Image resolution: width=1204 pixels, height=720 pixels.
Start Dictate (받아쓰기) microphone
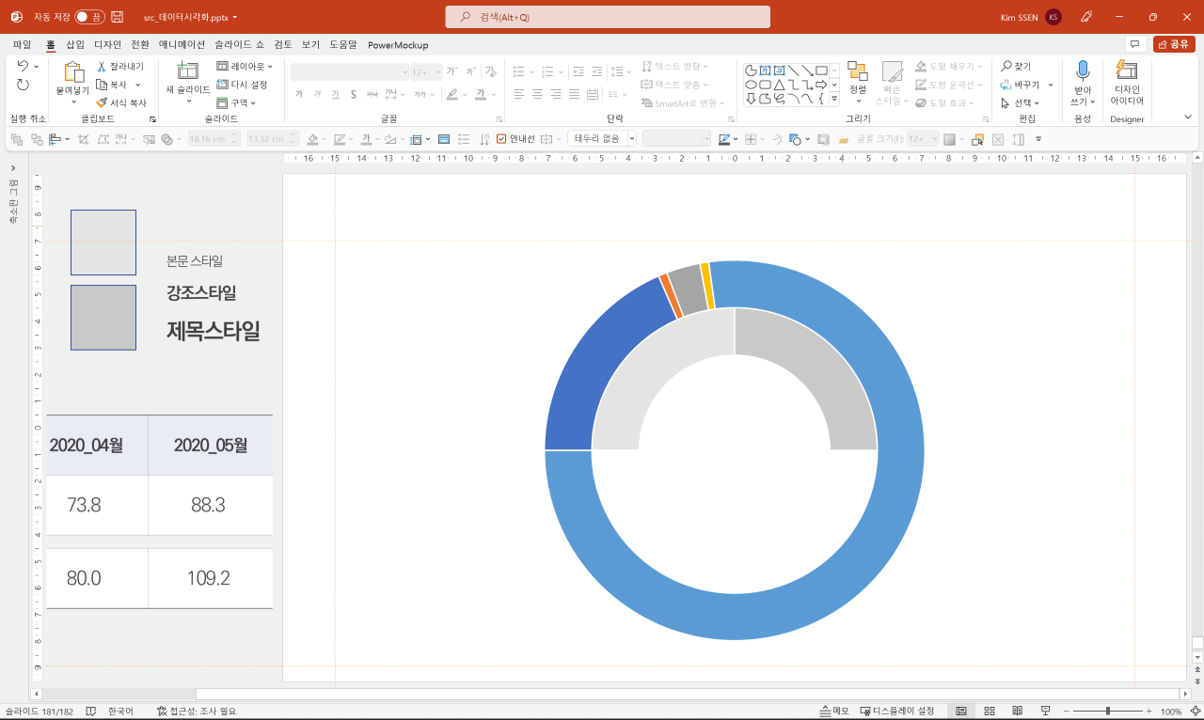[1082, 82]
